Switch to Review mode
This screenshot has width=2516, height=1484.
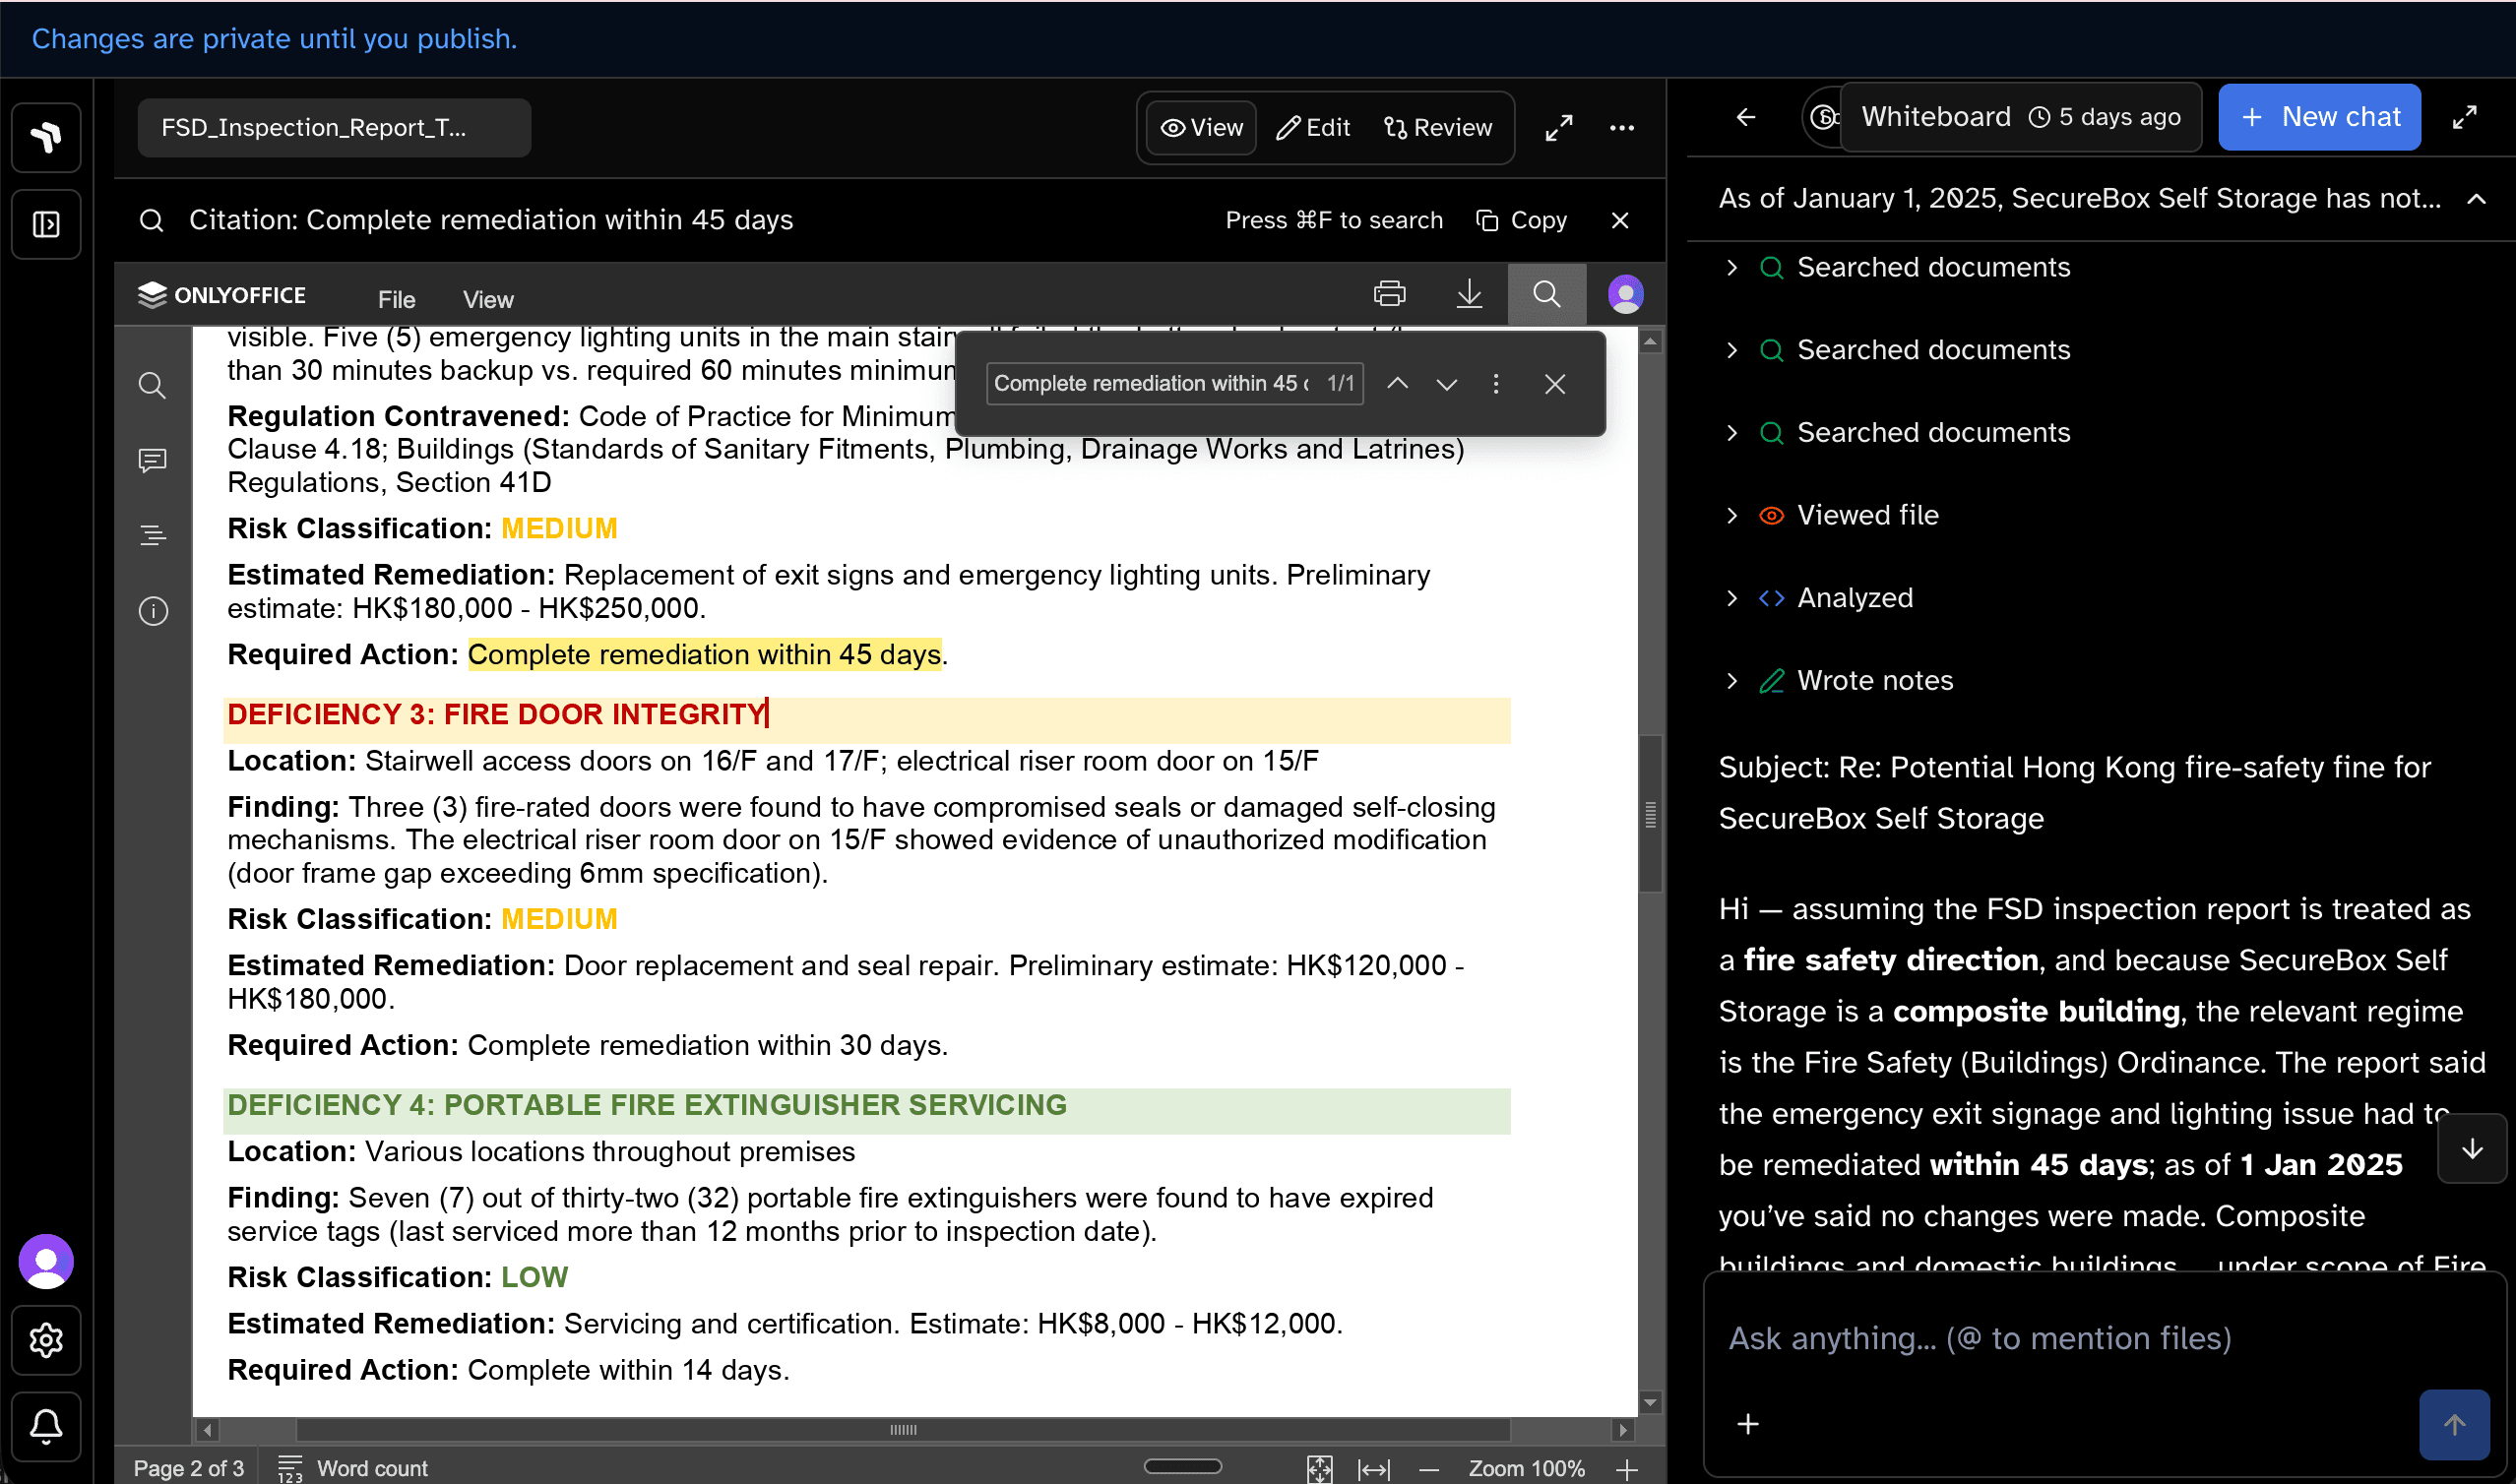[x=1437, y=128]
